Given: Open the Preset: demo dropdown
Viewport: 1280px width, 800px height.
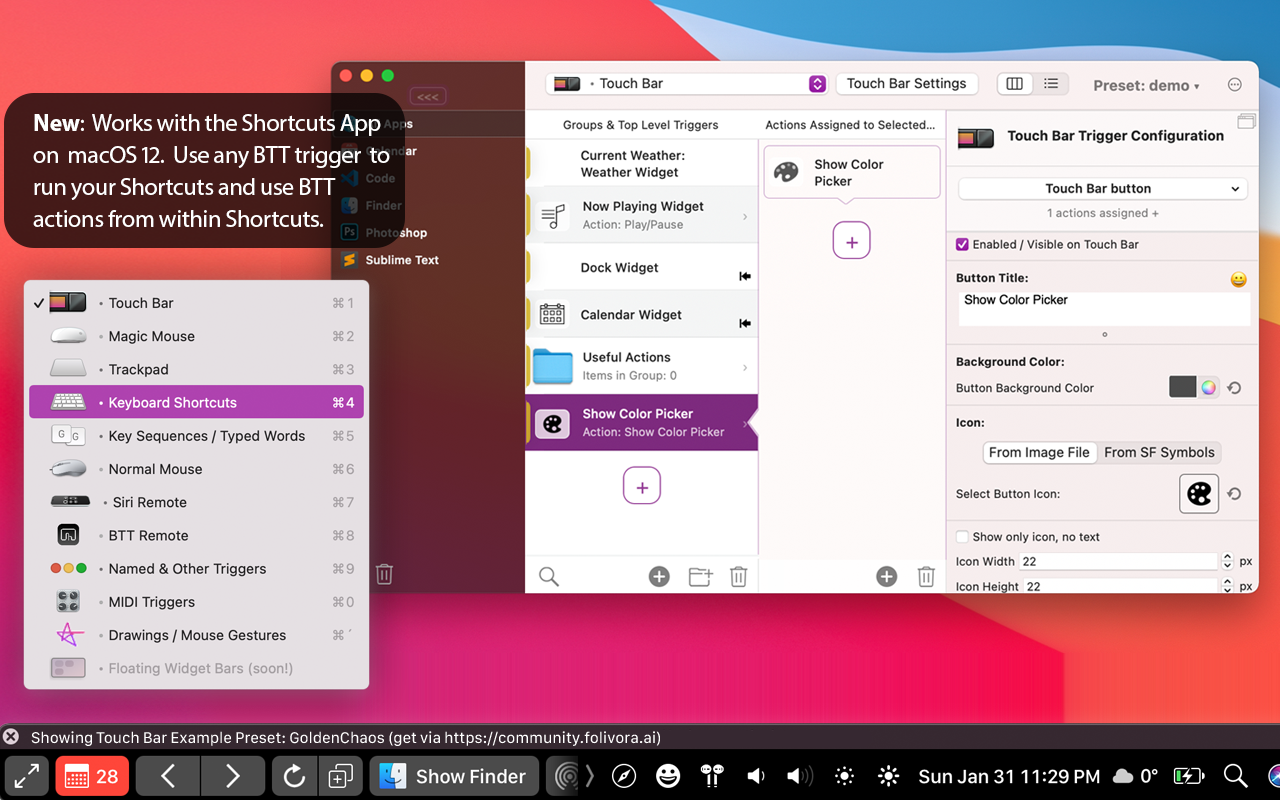Looking at the screenshot, I should pos(1146,86).
